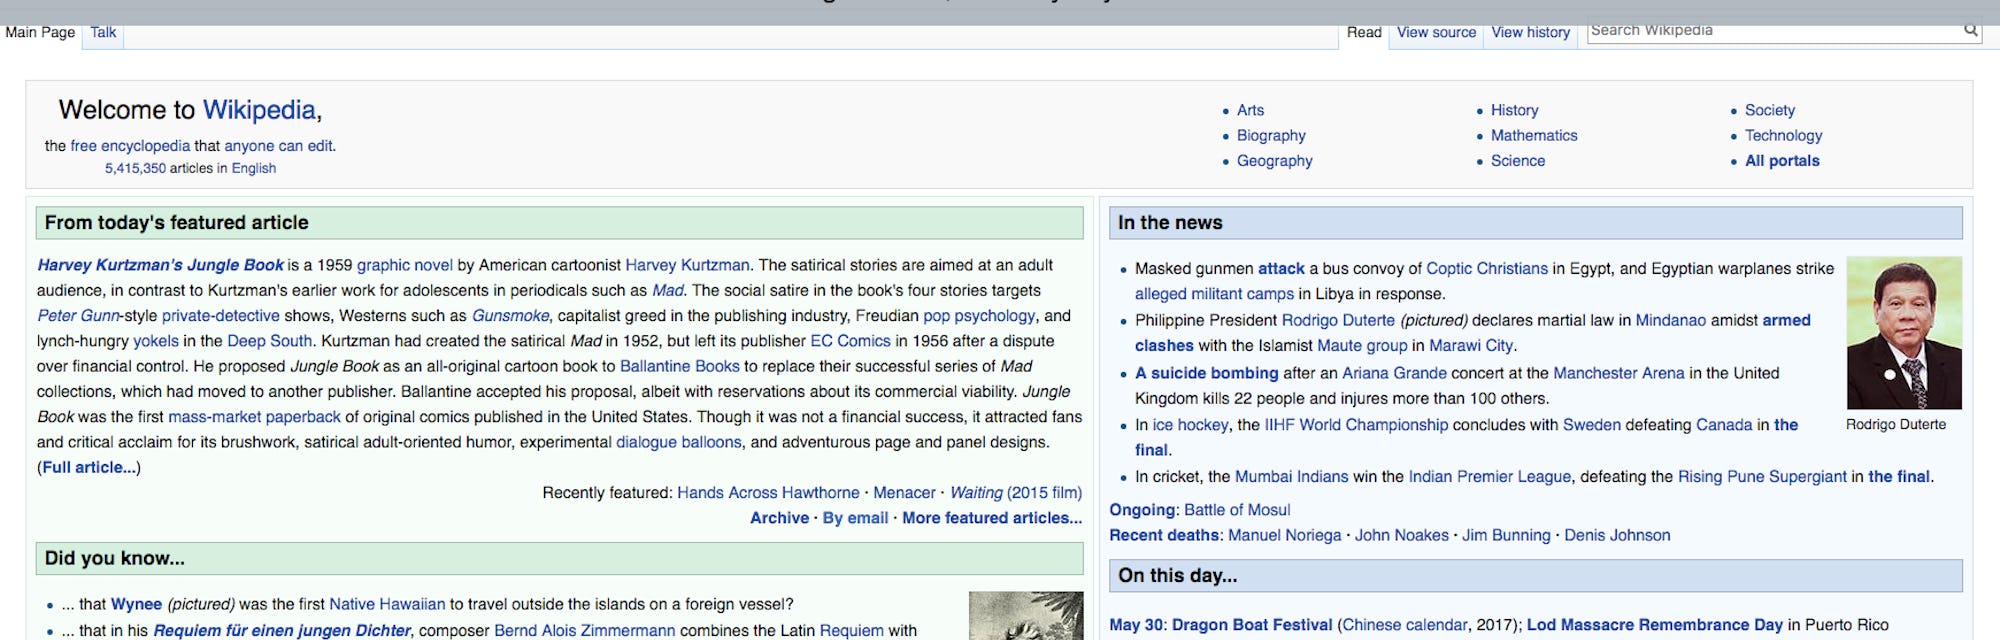The width and height of the screenshot is (2000, 640).
Task: Follow the alleged militant camps link
Action: click(1214, 294)
